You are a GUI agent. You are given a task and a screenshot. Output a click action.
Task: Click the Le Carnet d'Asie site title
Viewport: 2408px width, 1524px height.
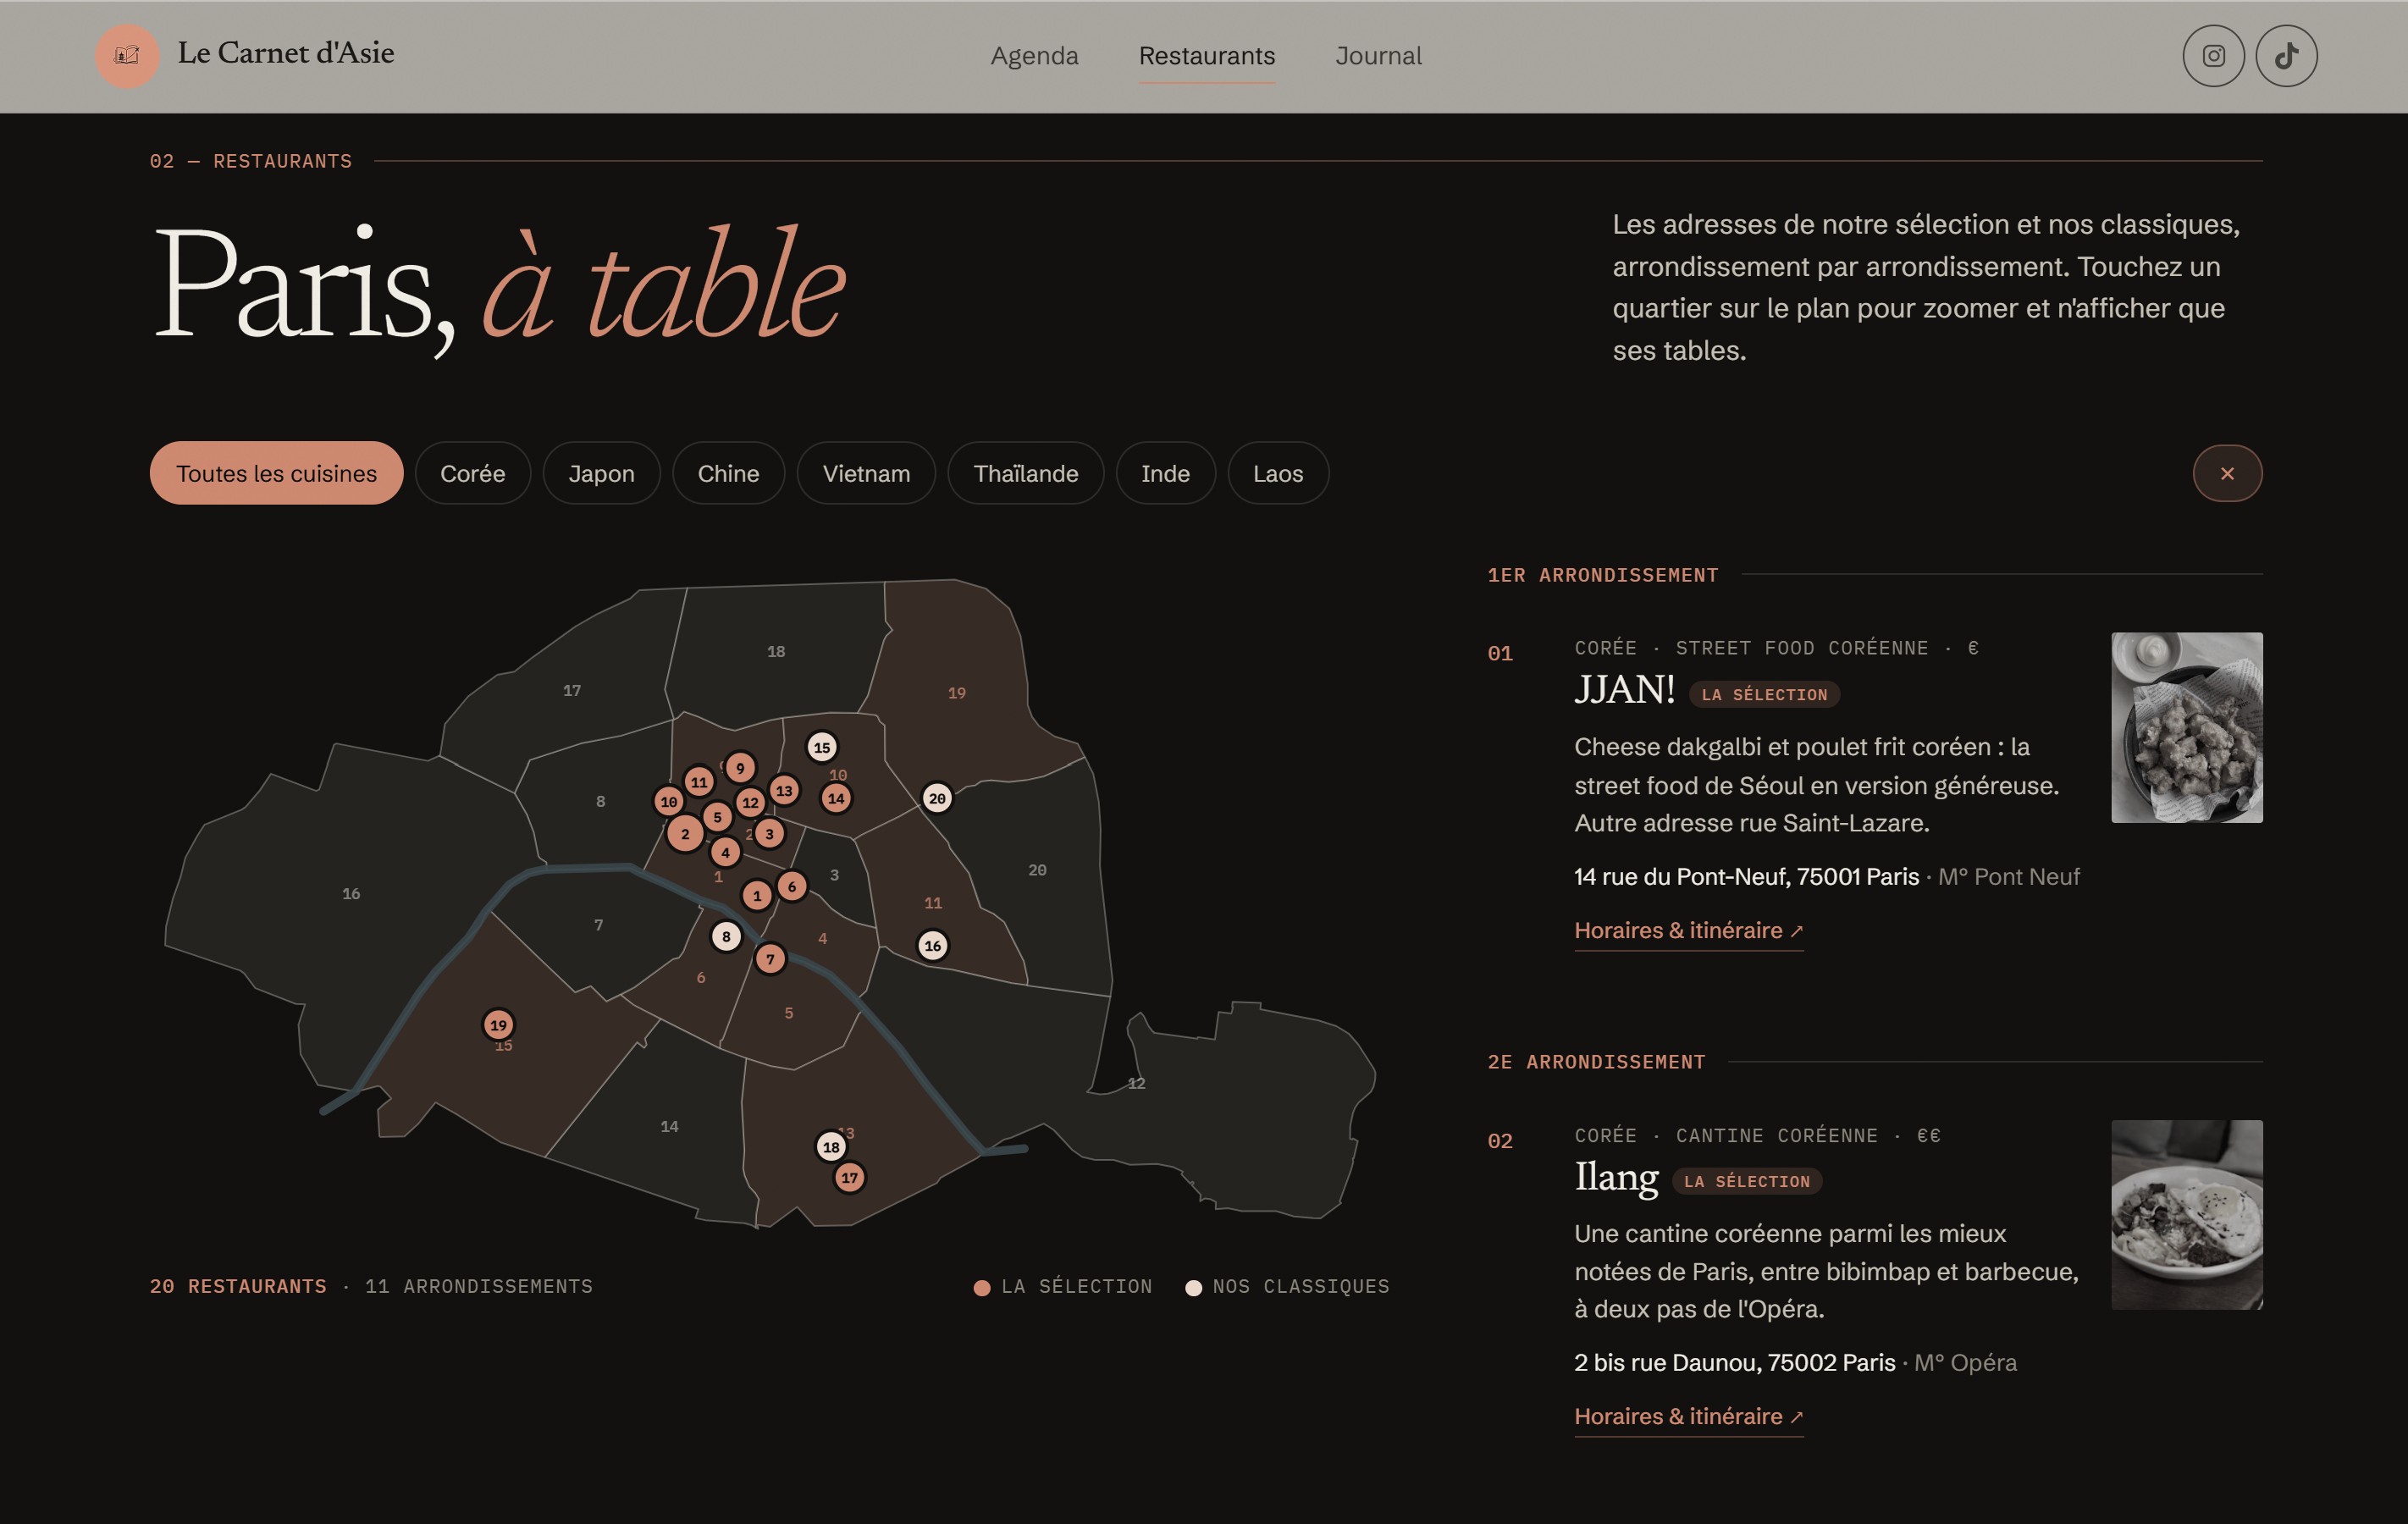(x=286, y=53)
